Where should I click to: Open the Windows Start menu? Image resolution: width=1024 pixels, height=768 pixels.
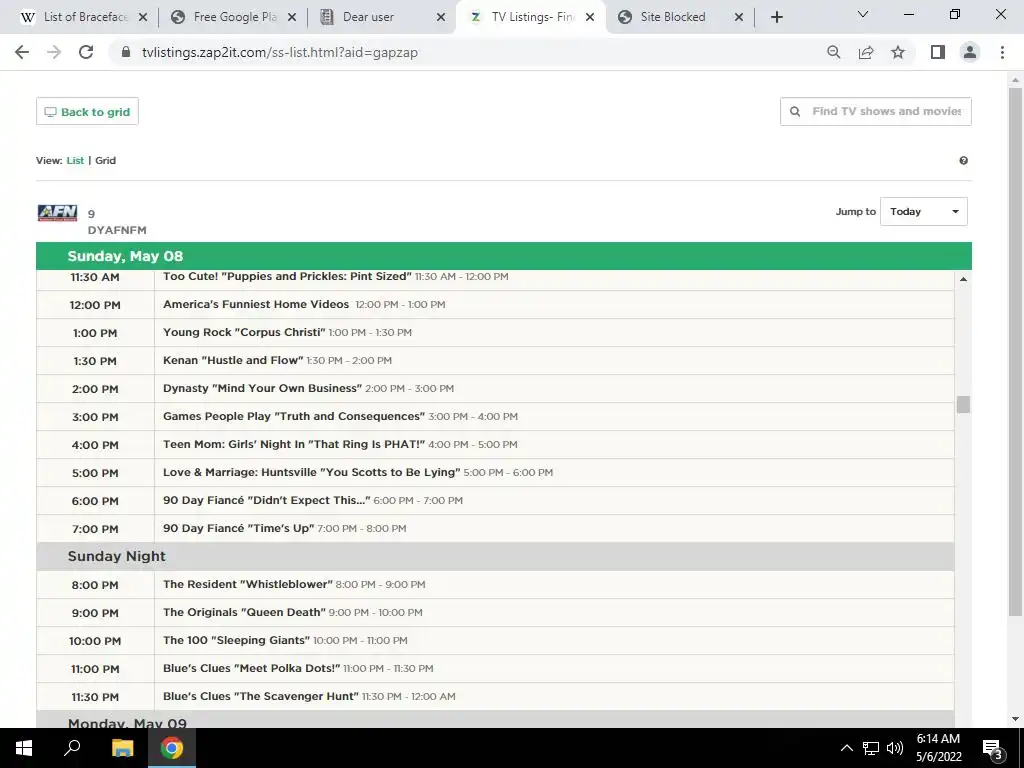(24, 748)
